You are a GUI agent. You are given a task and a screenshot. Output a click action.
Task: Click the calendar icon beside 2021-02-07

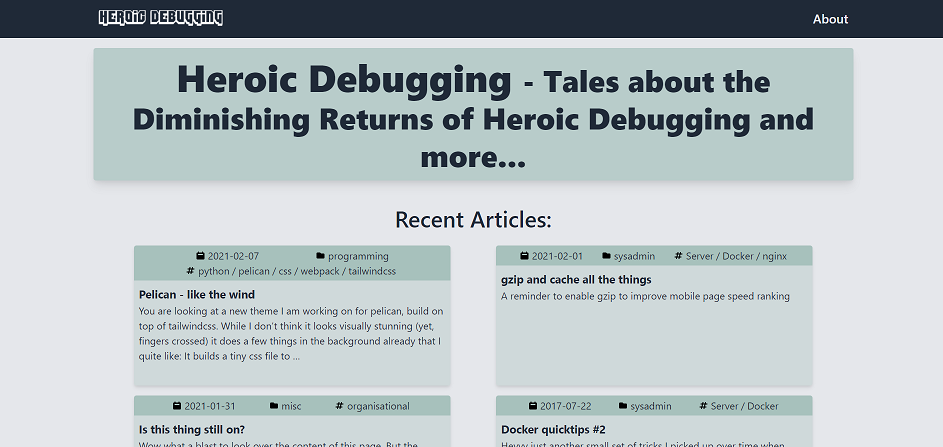(200, 256)
